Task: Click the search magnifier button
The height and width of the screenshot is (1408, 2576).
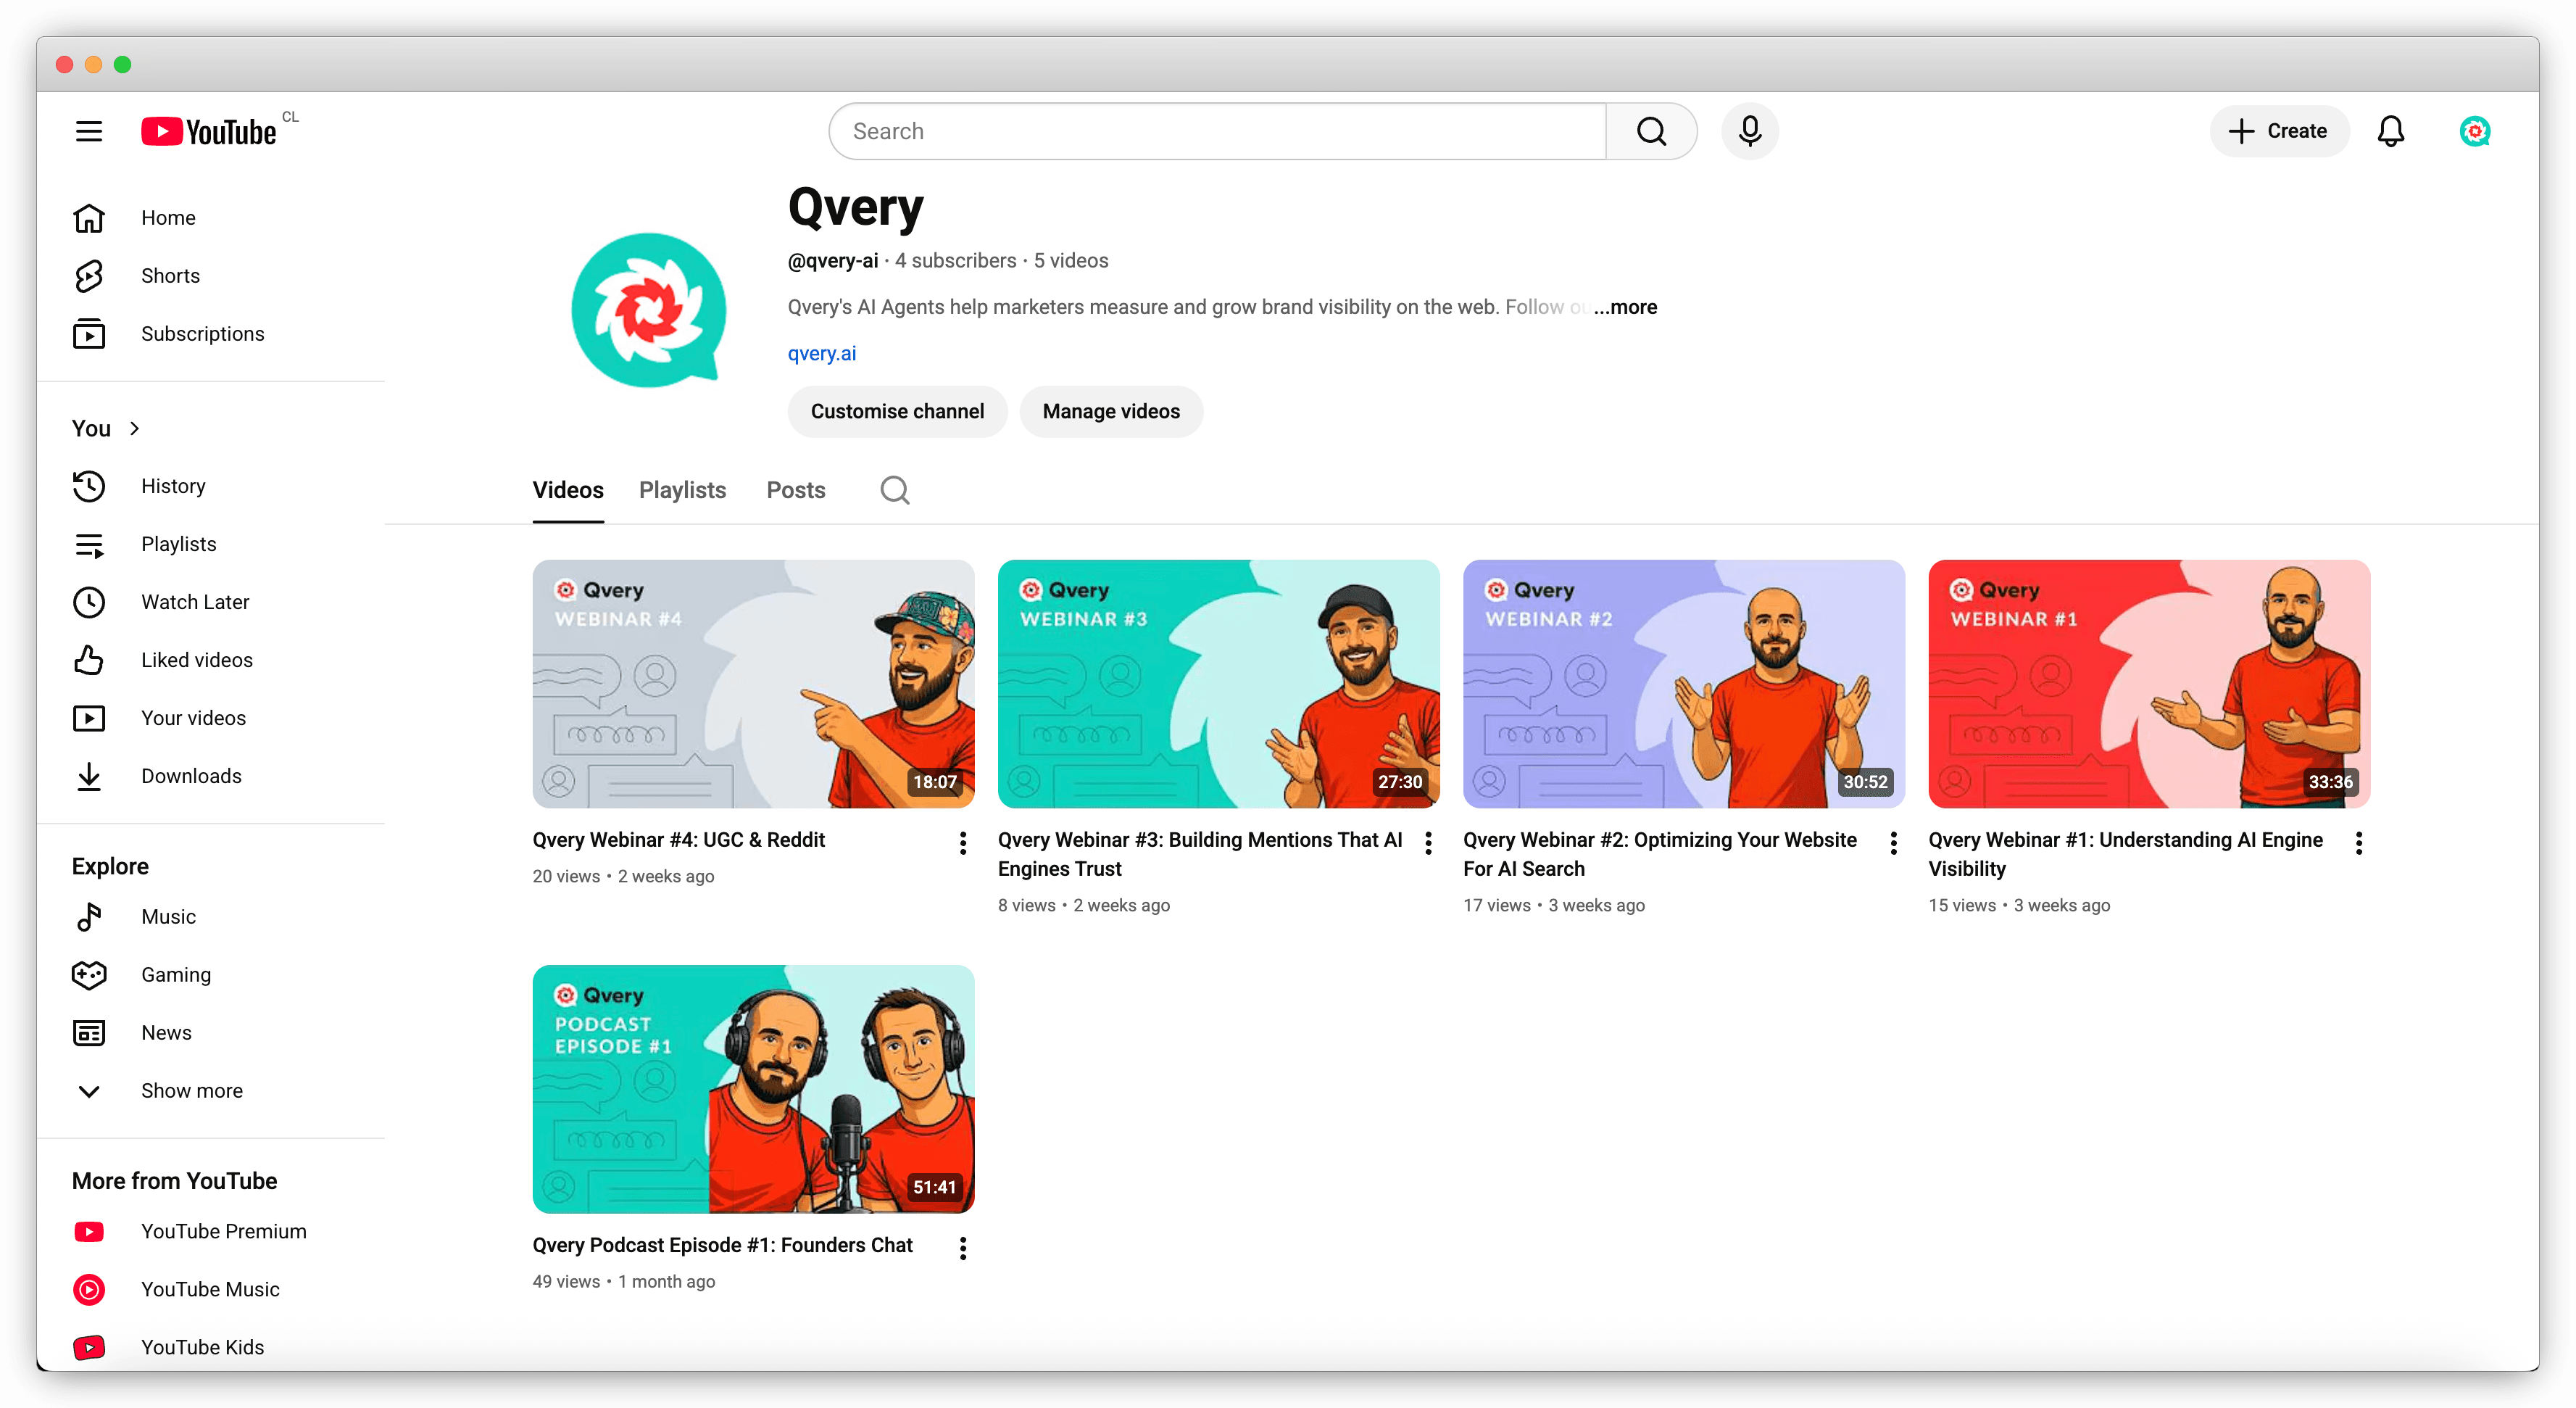Action: (1651, 131)
